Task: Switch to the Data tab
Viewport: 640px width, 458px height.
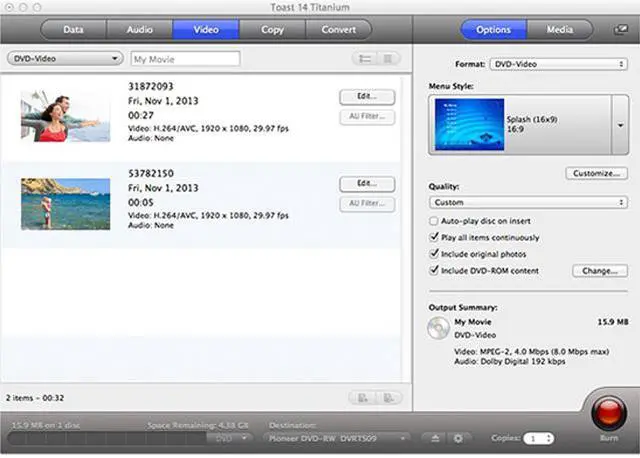Action: point(73,30)
